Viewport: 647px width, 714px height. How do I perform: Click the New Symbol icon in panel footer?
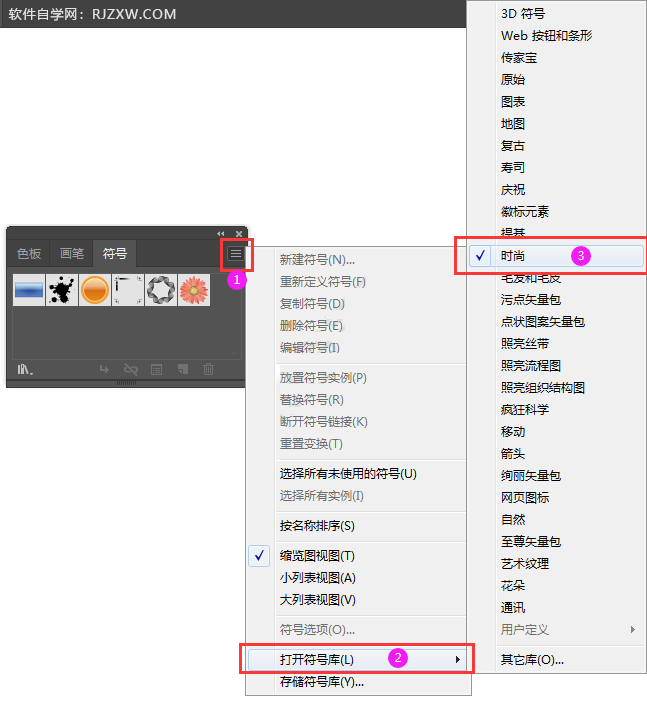183,369
